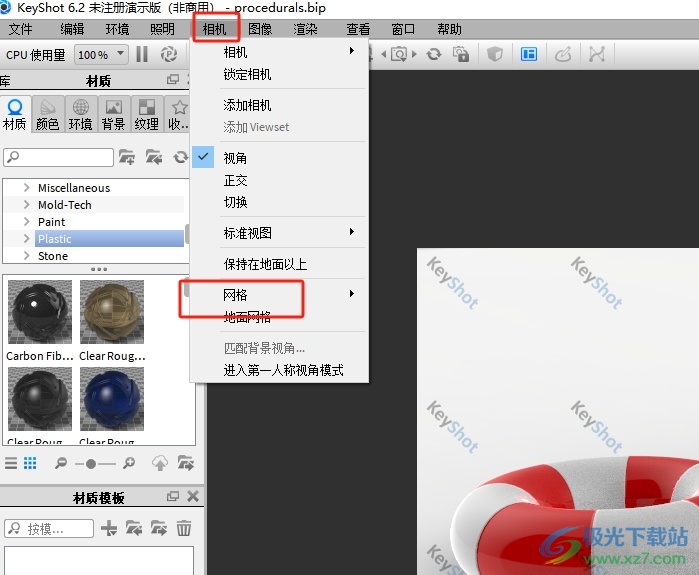This screenshot has height=575, width=699.
Task: Add a new folder in the library
Action: tap(127, 157)
